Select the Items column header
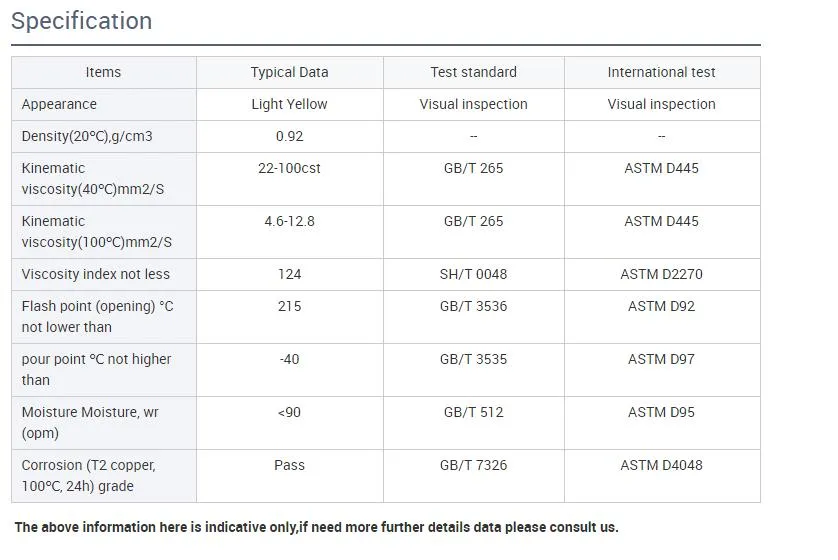838x560 pixels. (103, 72)
